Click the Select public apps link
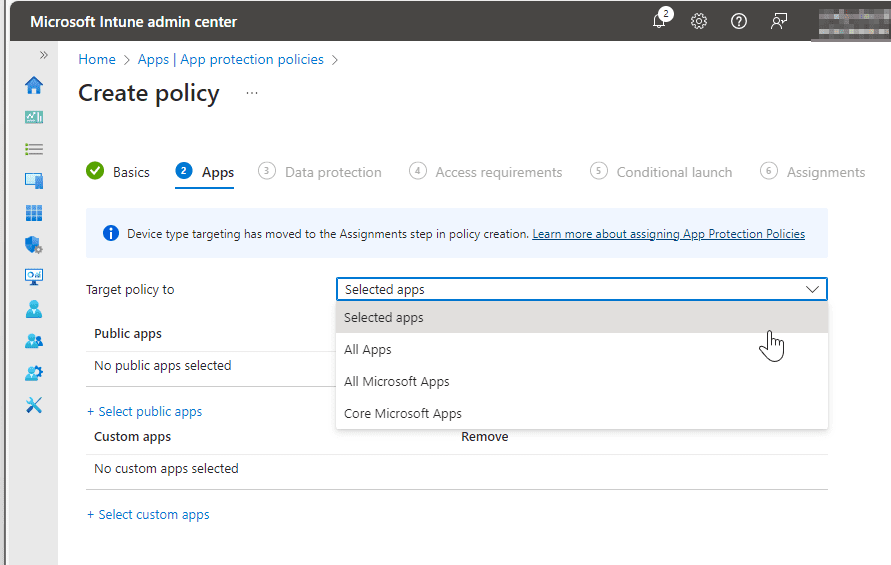The width and height of the screenshot is (891, 565). [144, 412]
